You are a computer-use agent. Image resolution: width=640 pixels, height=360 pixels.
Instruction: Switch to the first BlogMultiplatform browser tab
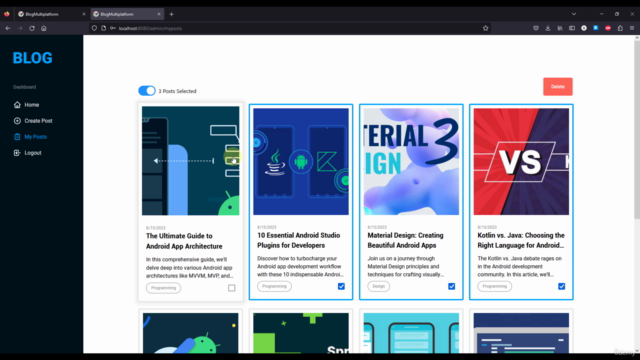(51, 14)
